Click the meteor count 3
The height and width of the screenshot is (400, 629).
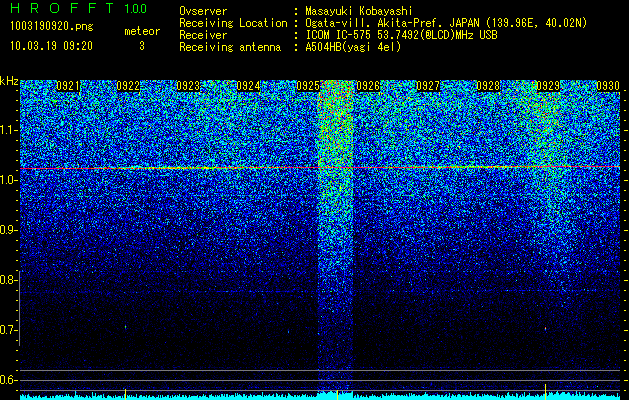click(x=142, y=46)
